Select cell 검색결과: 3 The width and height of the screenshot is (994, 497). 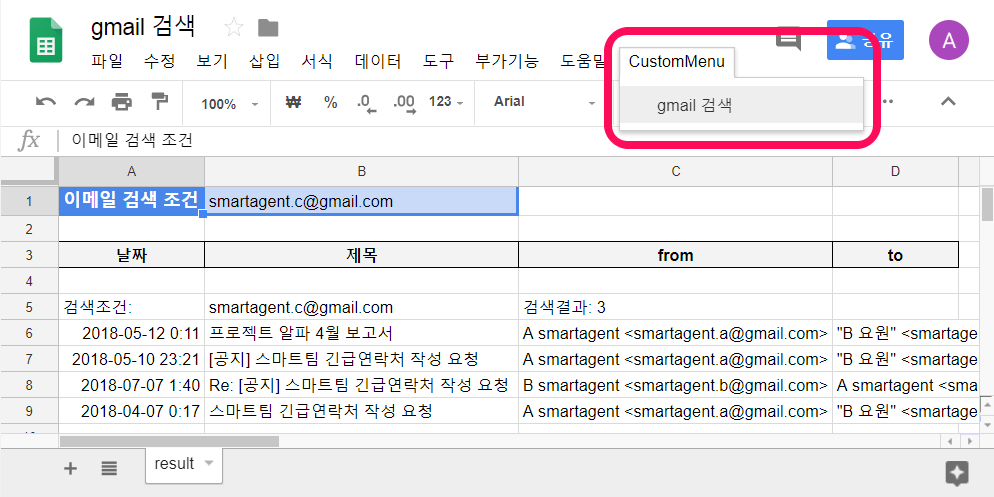point(676,307)
